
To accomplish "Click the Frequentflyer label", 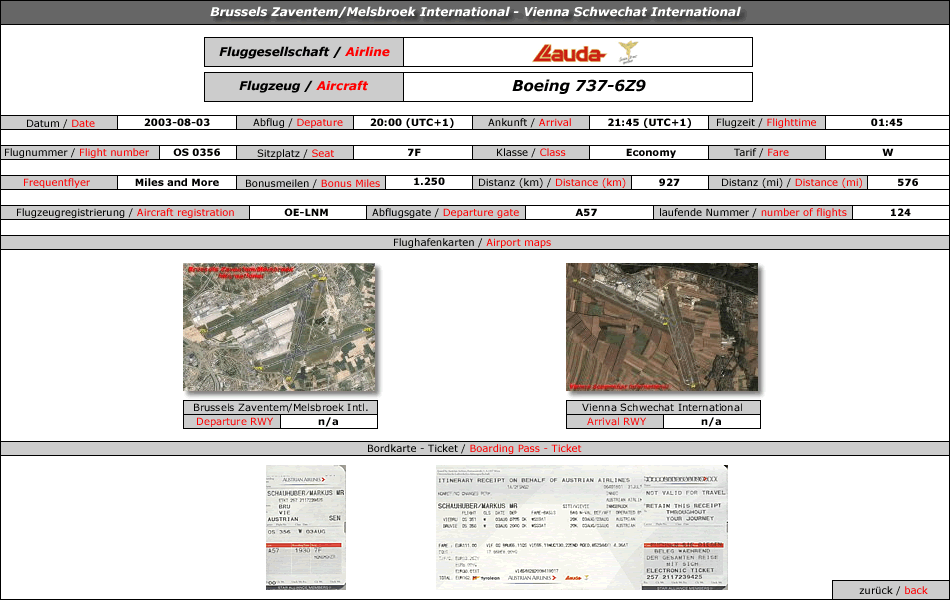I will coord(59,182).
